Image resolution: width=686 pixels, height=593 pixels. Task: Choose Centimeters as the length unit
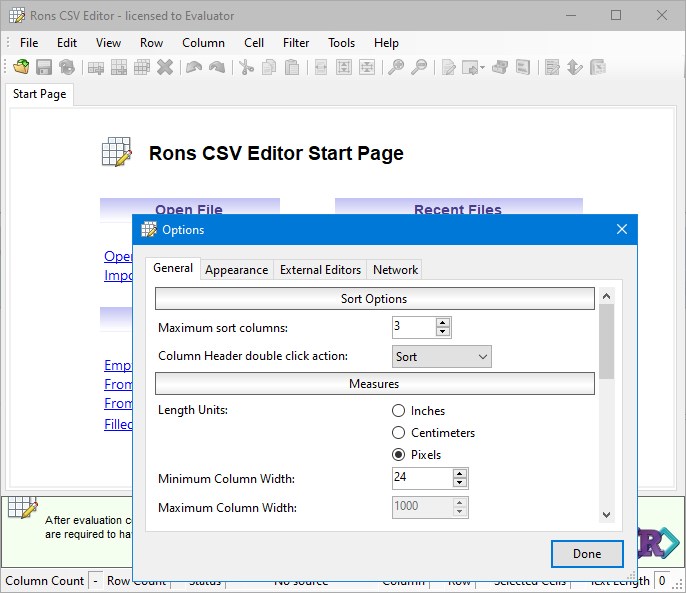[399, 433]
